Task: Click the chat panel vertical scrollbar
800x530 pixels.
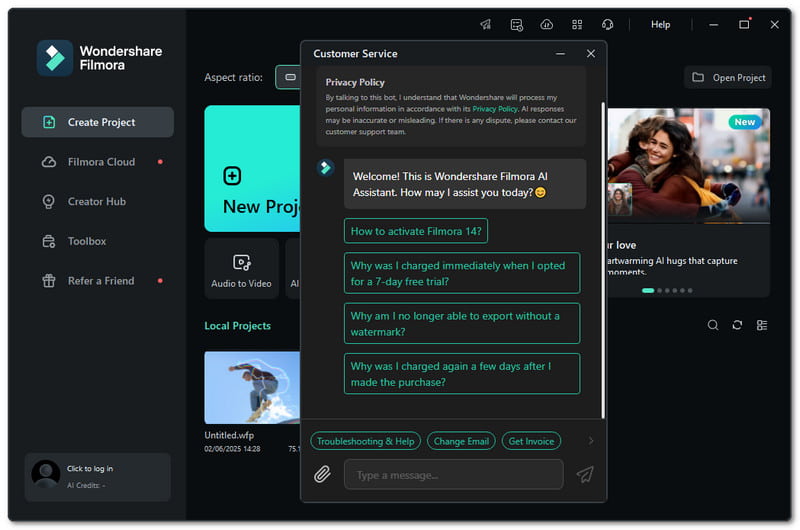Action: (x=603, y=260)
